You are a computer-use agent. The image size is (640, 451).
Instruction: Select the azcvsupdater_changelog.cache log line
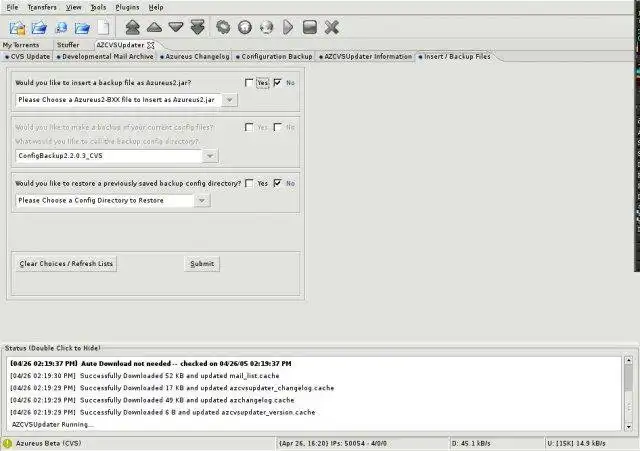tap(172, 388)
